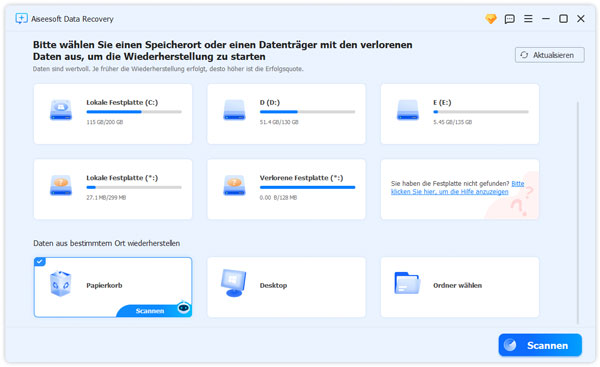Click the D (D:) drive label

pos(270,102)
